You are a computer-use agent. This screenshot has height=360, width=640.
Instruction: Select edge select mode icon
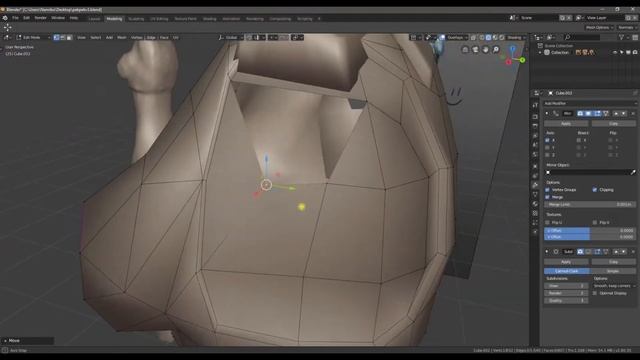(x=63, y=38)
